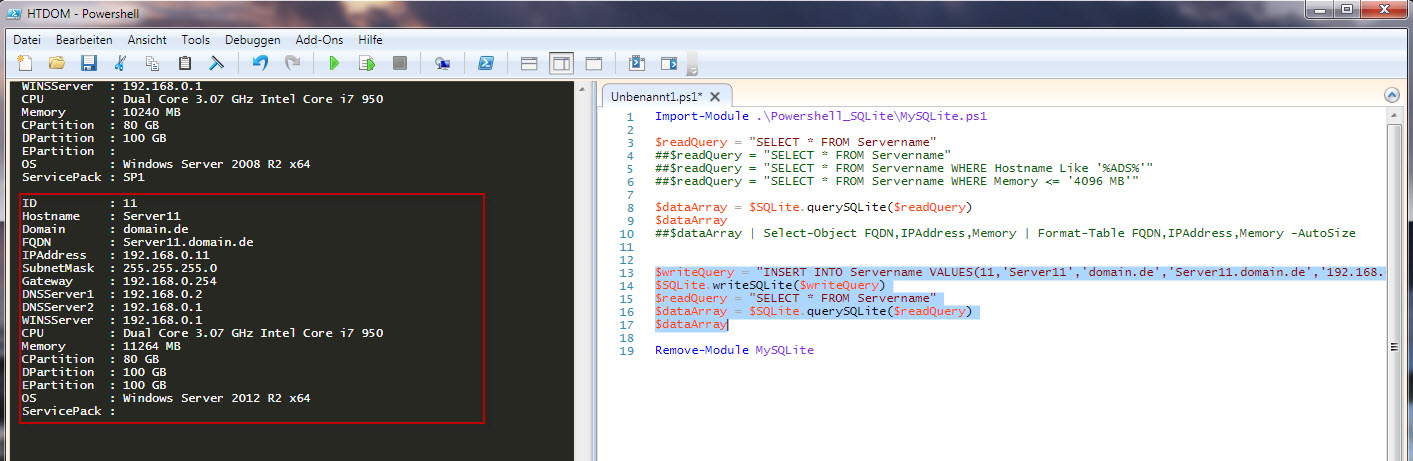1413x461 pixels.
Task: Open toolbar overflow options arrow
Action: [x=692, y=66]
